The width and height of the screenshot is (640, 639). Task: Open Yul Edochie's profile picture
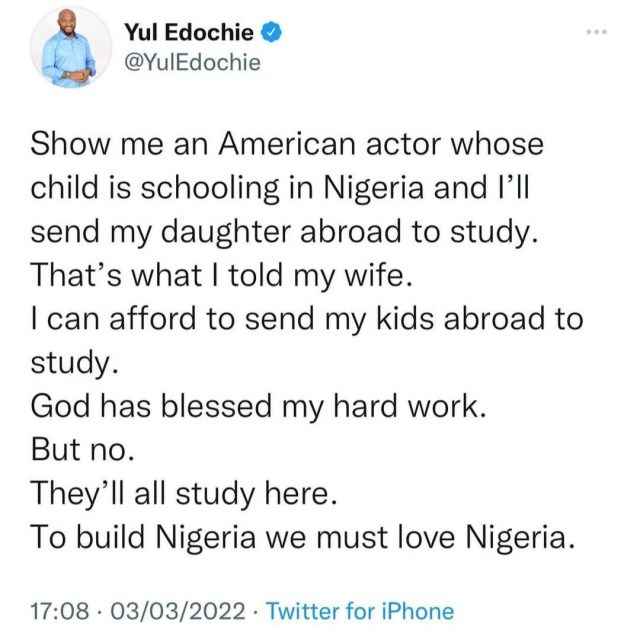point(71,47)
